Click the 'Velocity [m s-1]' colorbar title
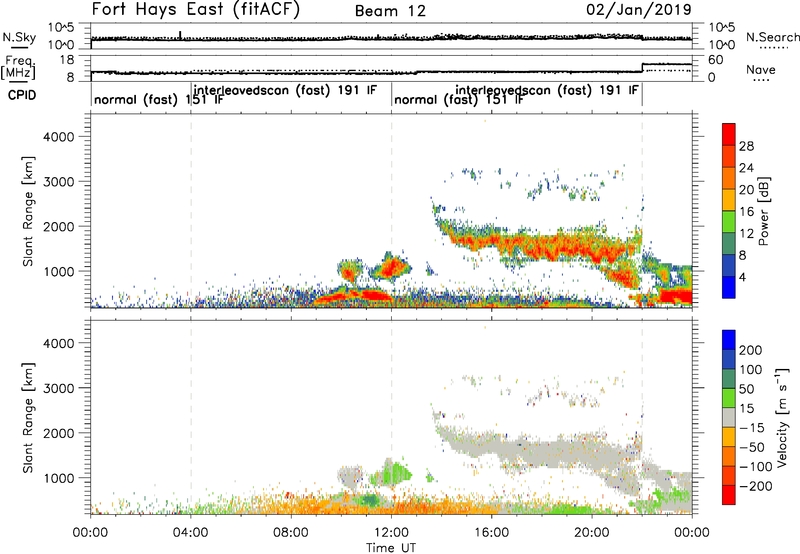Screen dimensions: 800x554 tap(782, 417)
